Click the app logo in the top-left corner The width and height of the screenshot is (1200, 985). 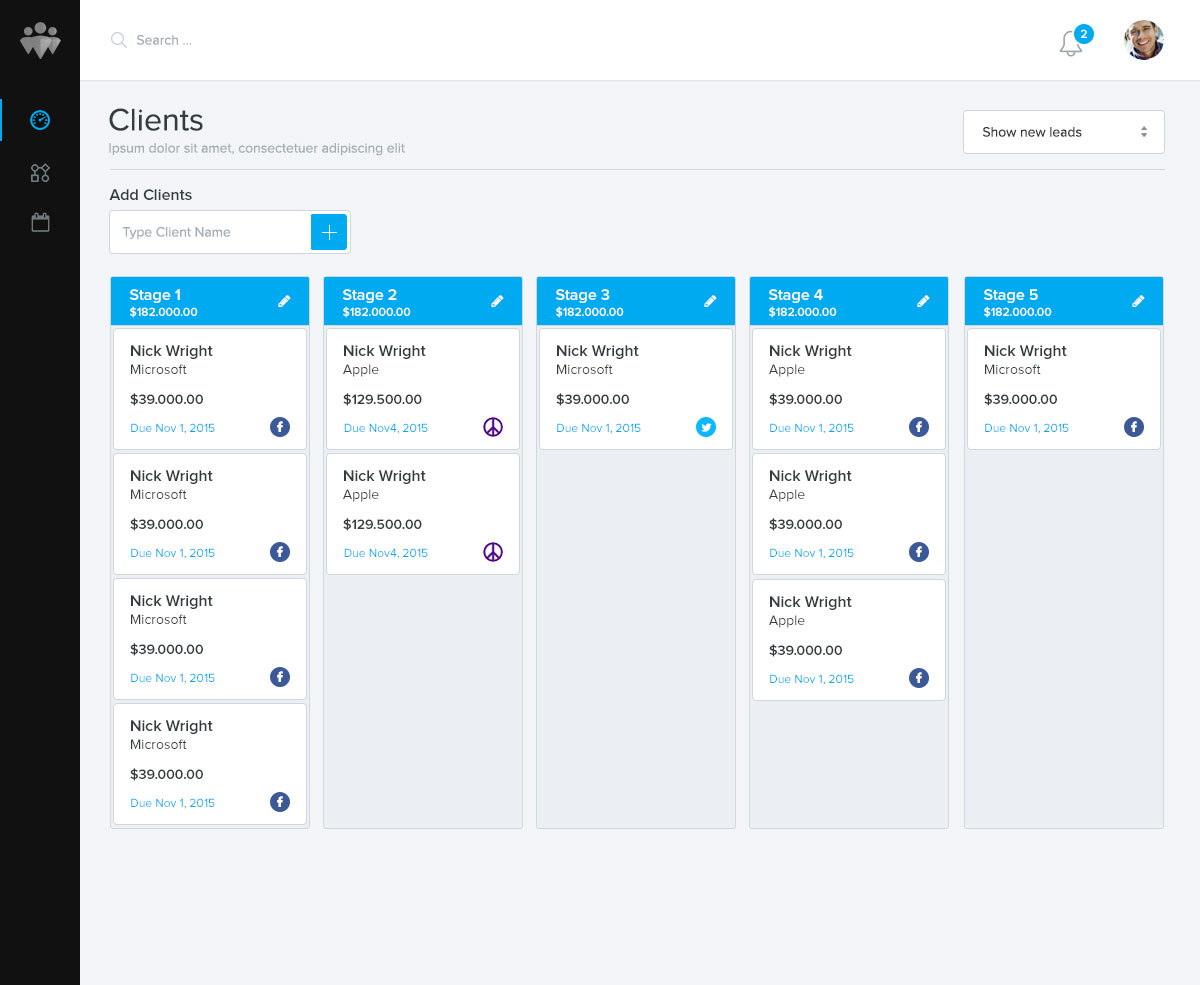pyautogui.click(x=39, y=39)
